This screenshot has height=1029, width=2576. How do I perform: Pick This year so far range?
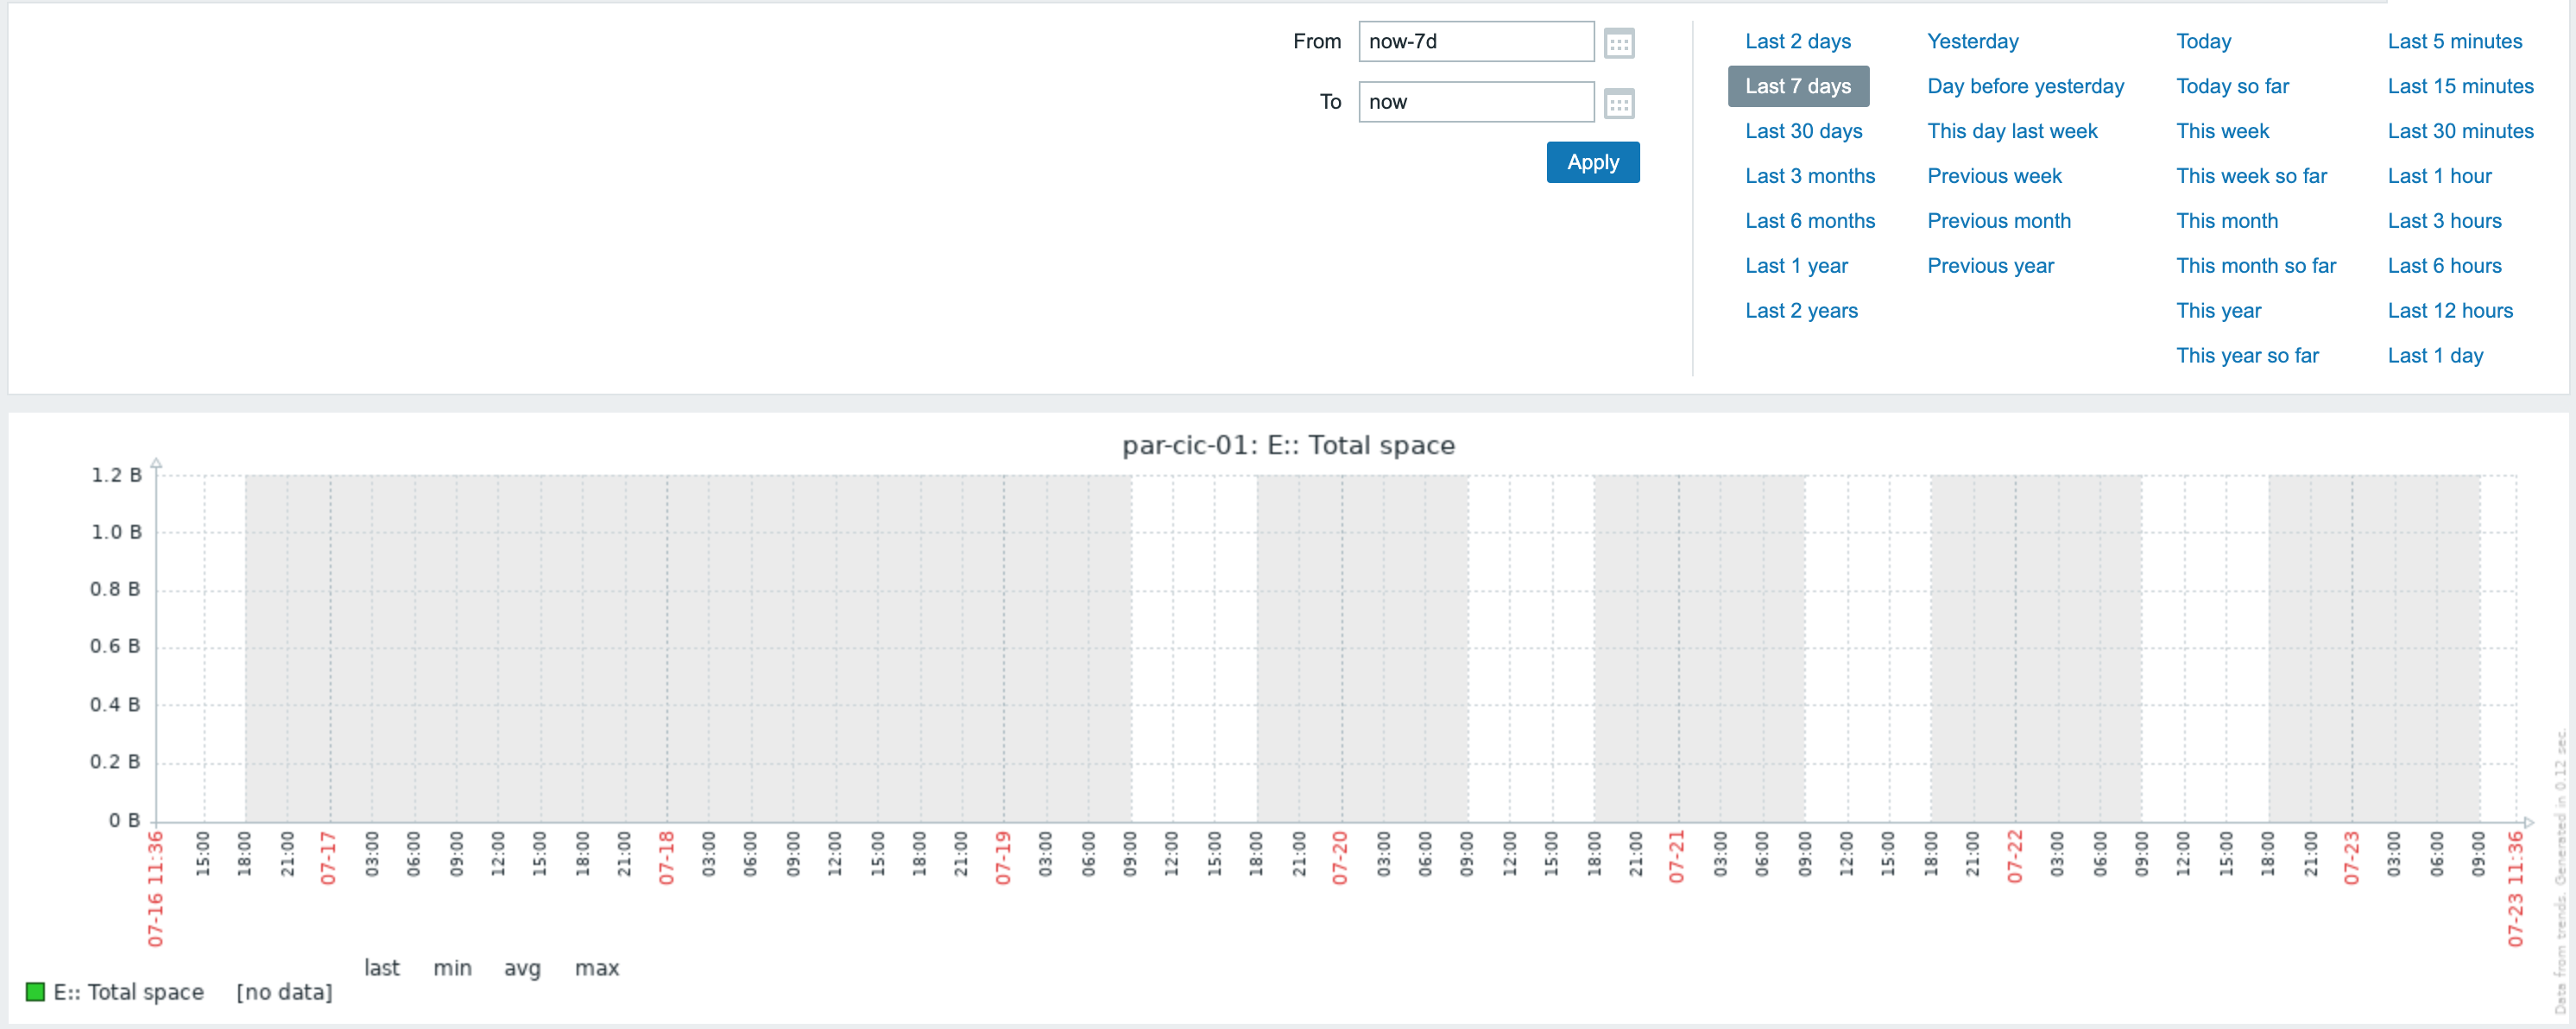click(2247, 356)
